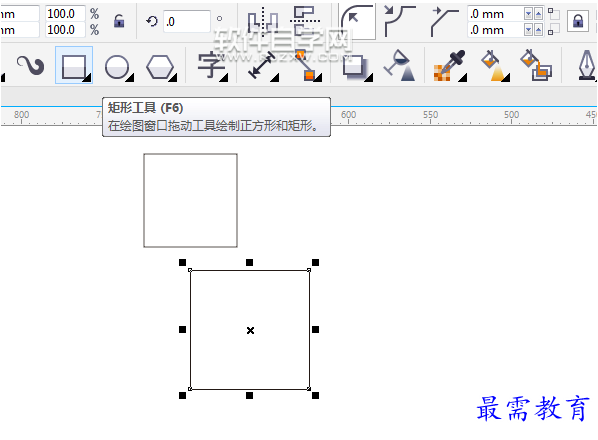Click the Mirror horizontally icon

pyautogui.click(x=262, y=21)
